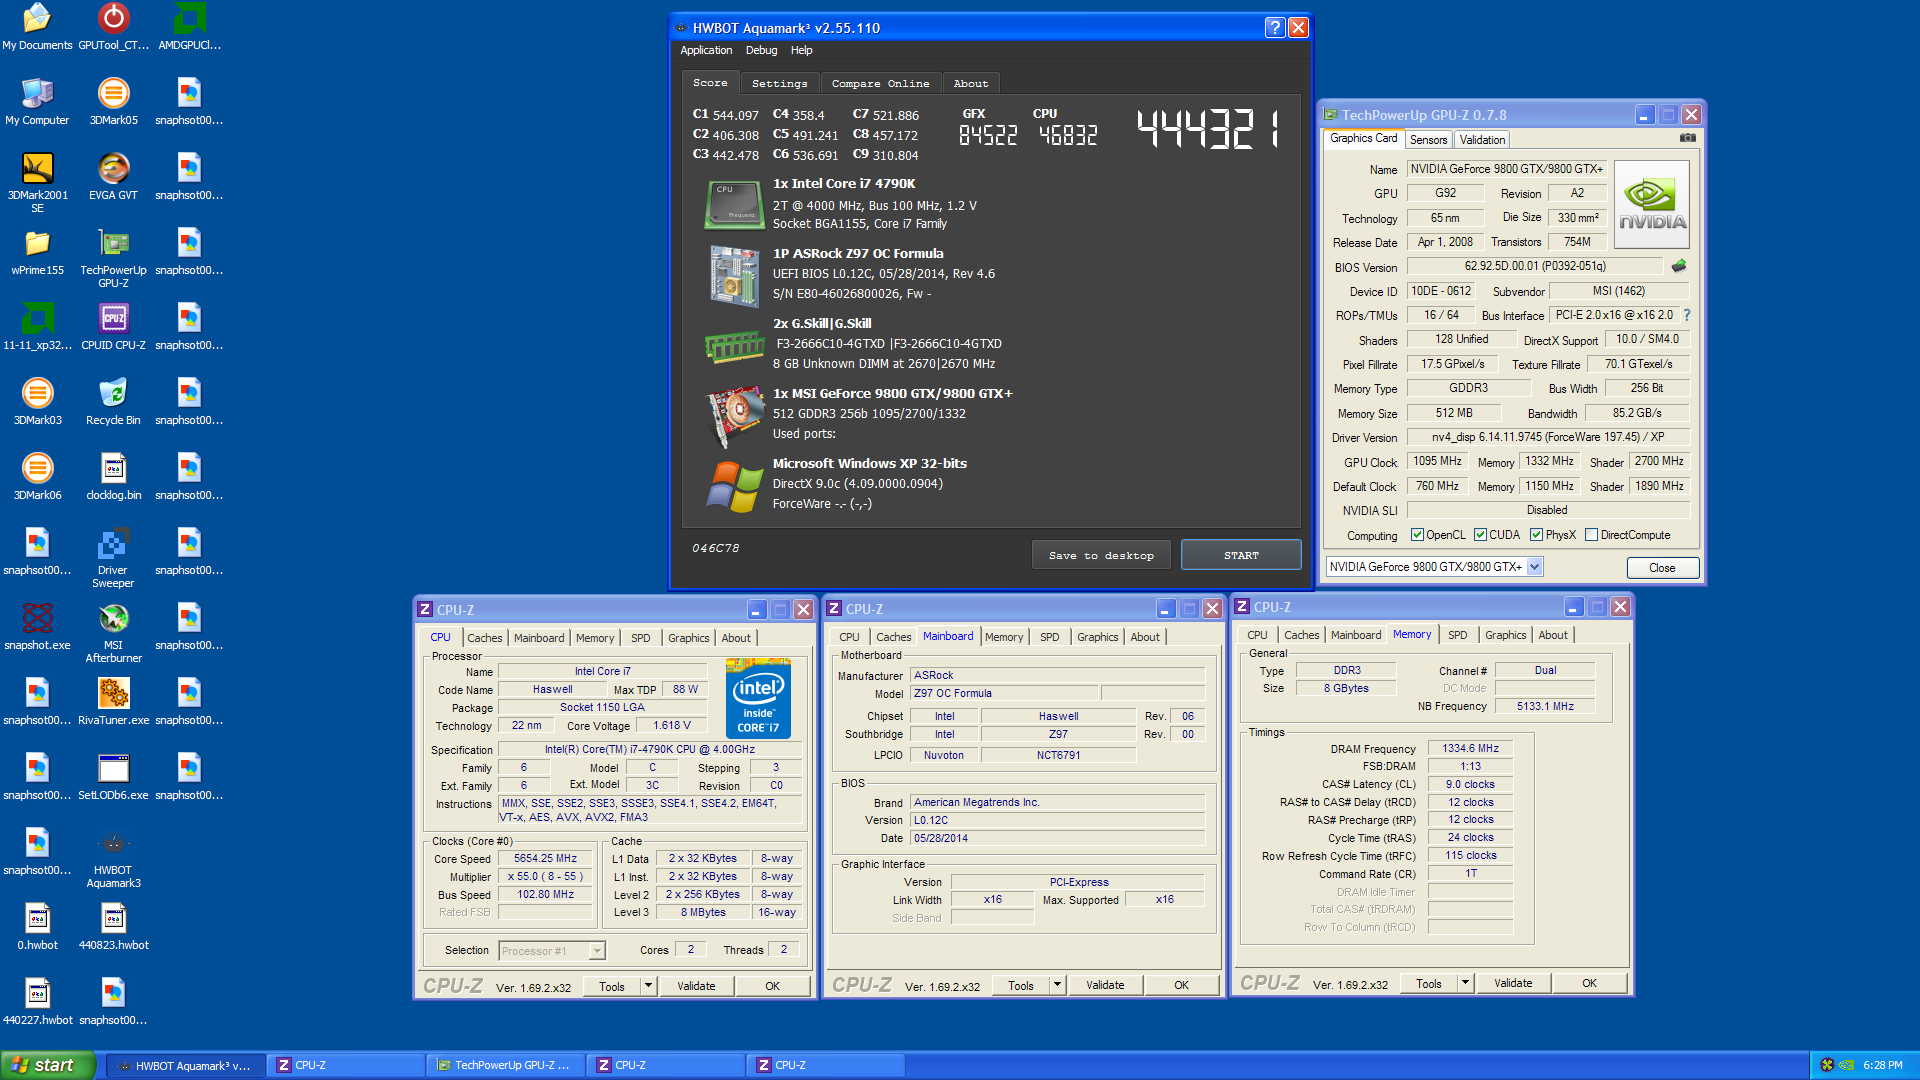Open the AMDGPUCl desktop icon
Image resolution: width=1920 pixels, height=1080 pixels.
tap(189, 27)
